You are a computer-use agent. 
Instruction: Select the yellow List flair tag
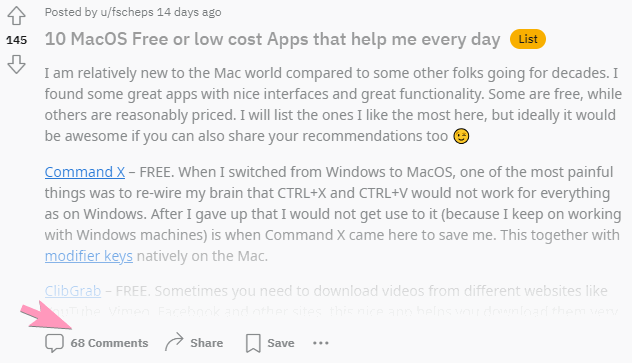pos(528,39)
